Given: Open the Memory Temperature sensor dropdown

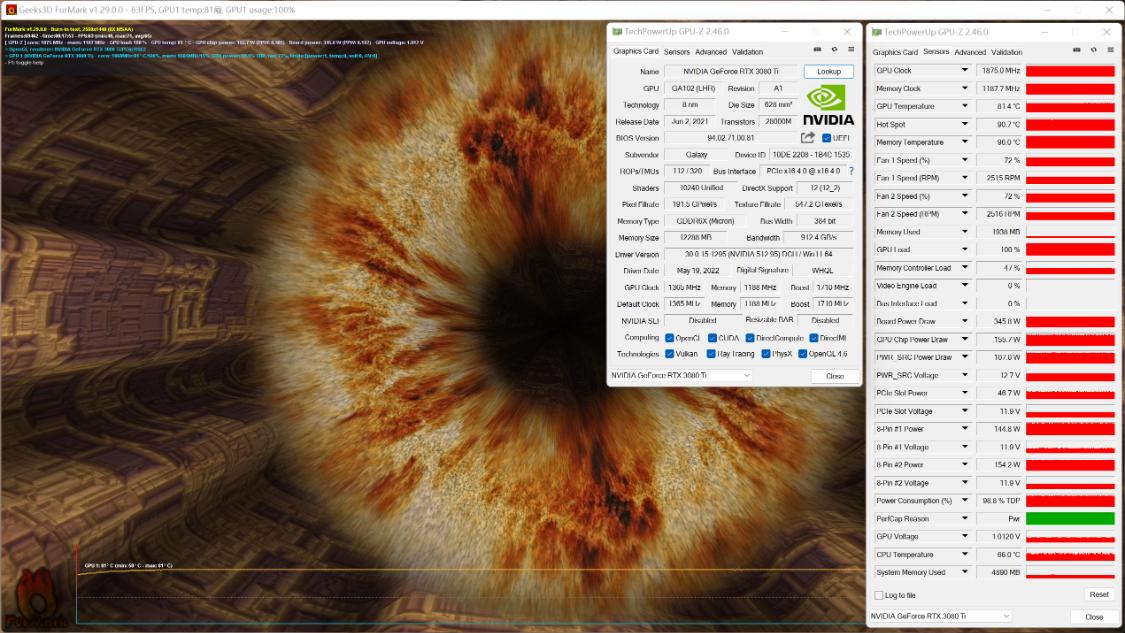Looking at the screenshot, I should [x=965, y=143].
